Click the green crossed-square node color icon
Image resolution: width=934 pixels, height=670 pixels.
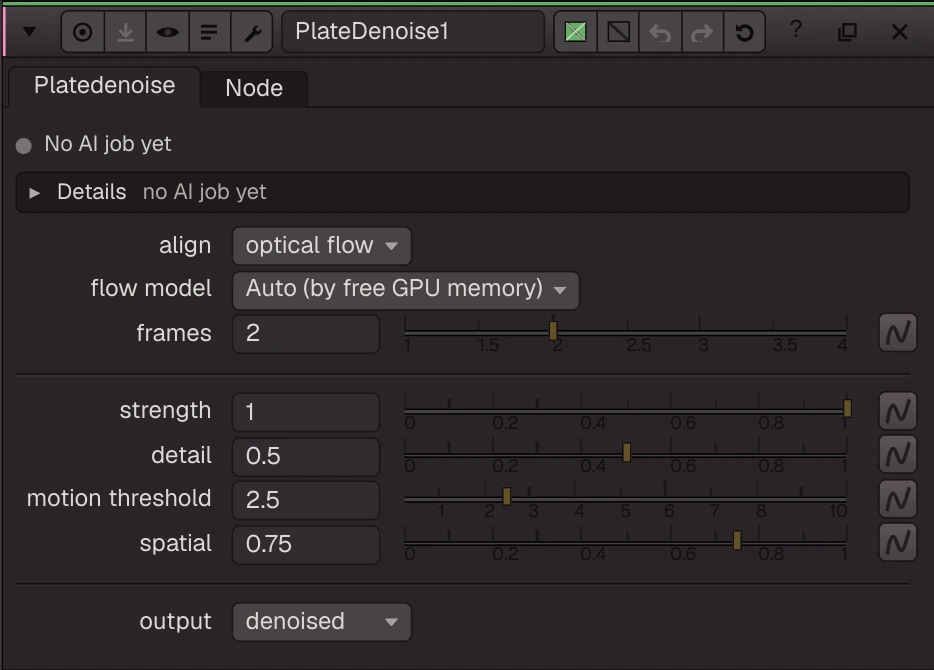pyautogui.click(x=575, y=32)
